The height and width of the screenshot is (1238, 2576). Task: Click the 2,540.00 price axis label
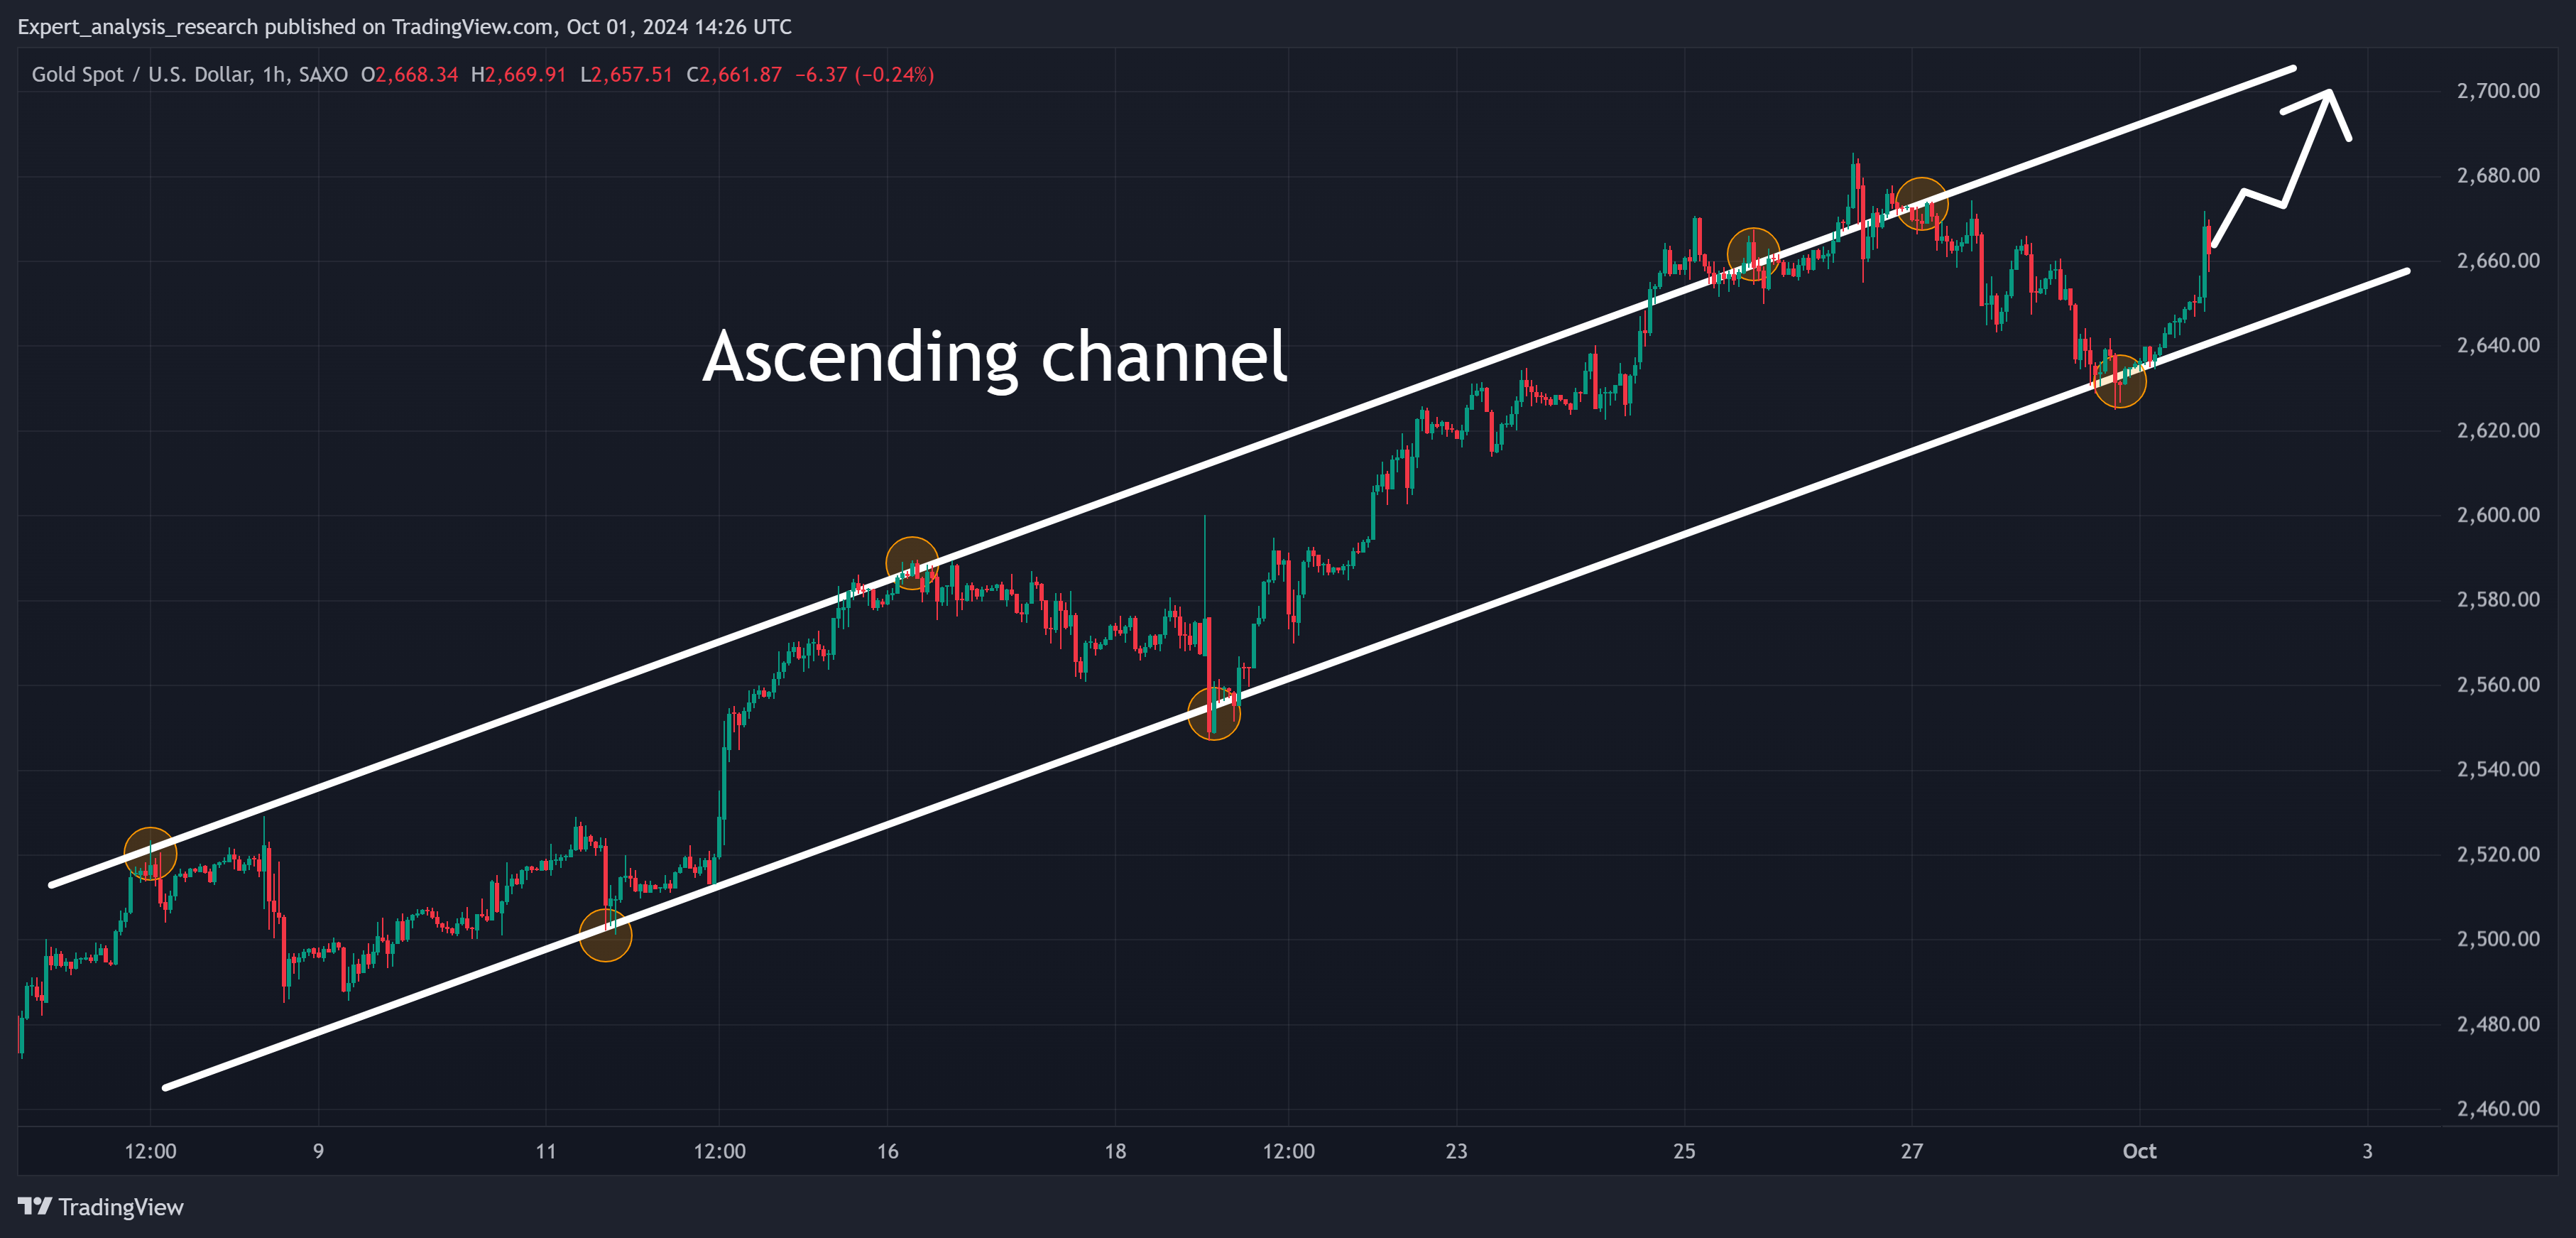2498,769
